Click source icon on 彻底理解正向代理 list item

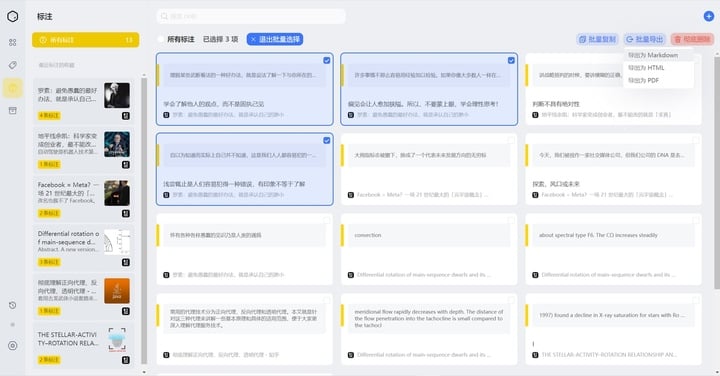[x=126, y=311]
